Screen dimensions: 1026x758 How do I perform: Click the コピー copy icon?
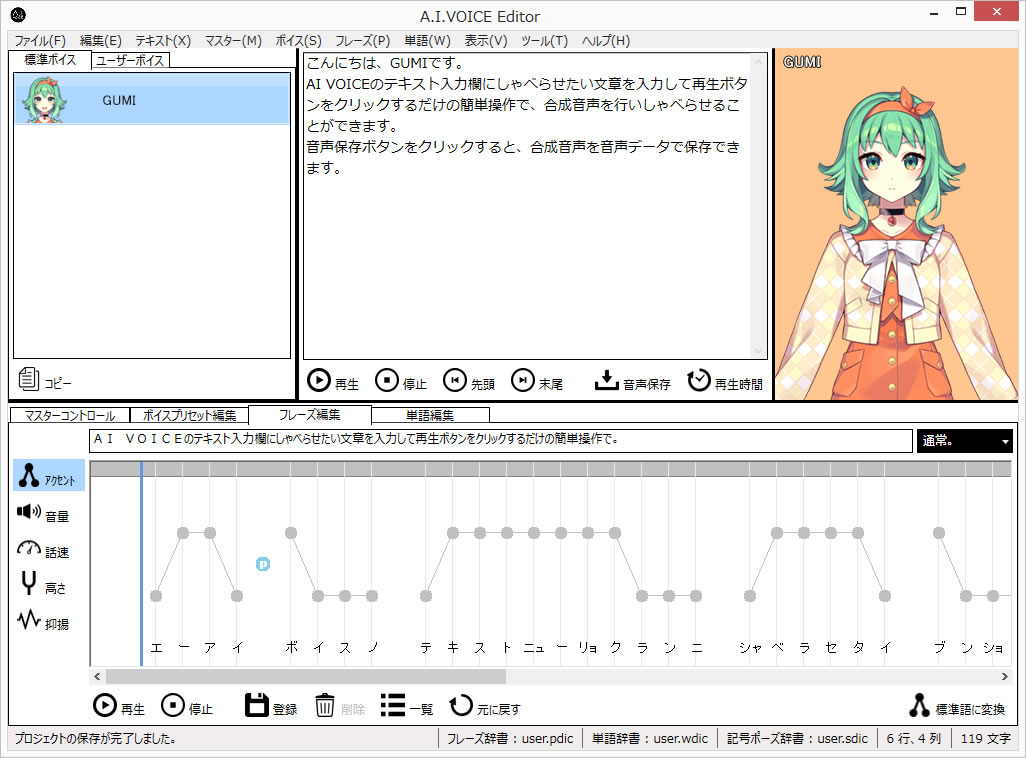tap(44, 380)
